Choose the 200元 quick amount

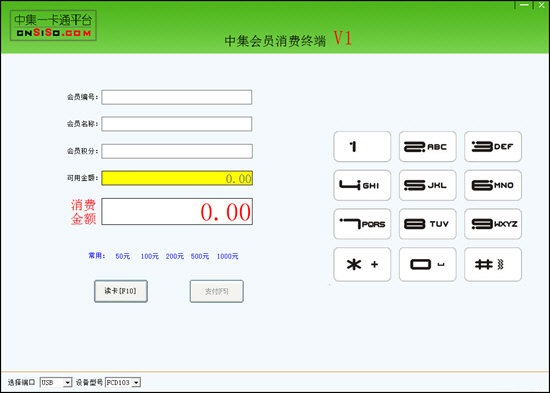coord(175,257)
